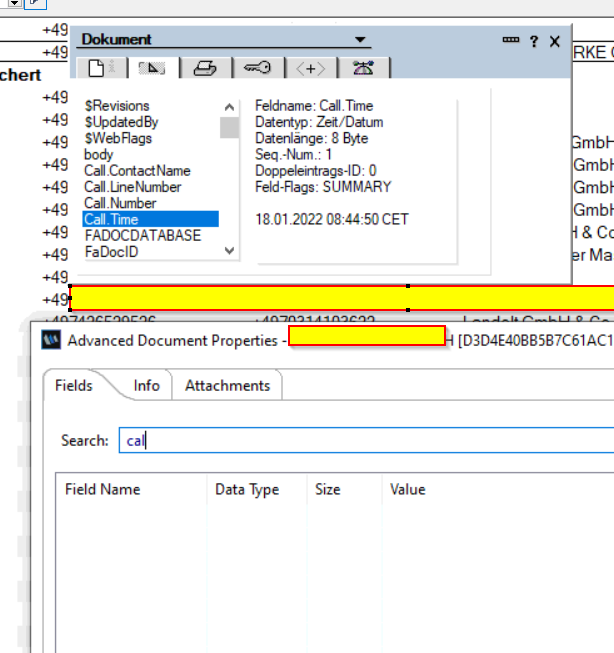Switch to the security key tab
The width and height of the screenshot is (614, 653).
click(x=258, y=68)
